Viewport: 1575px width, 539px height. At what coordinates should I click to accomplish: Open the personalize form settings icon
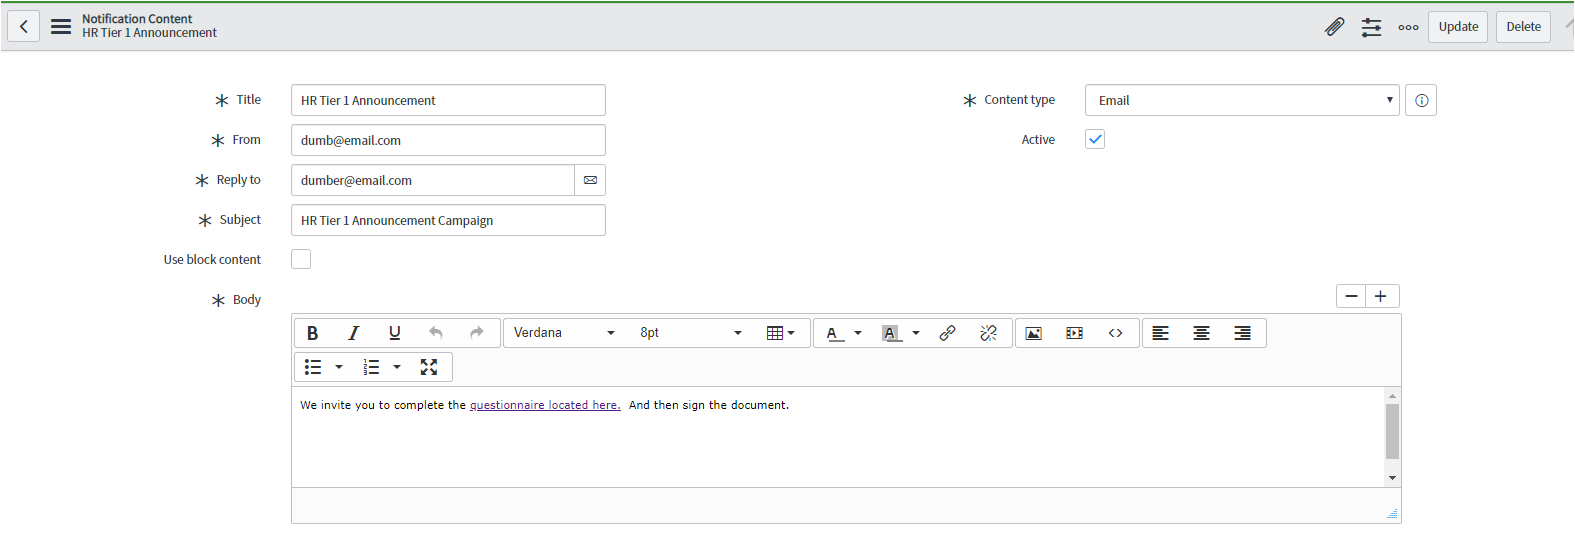pos(1371,27)
